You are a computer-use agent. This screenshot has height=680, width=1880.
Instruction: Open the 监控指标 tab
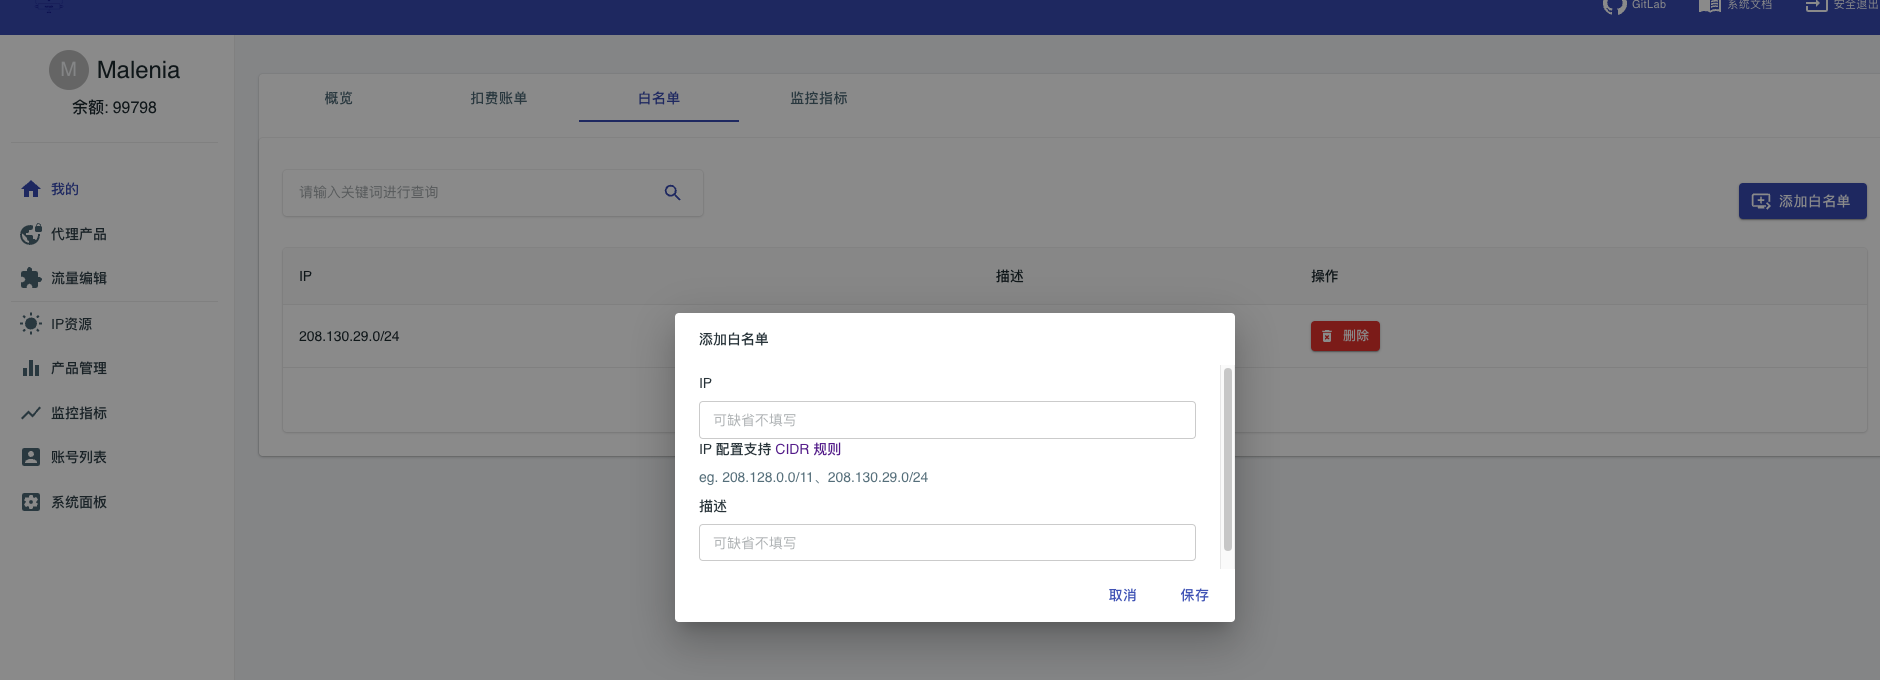819,98
